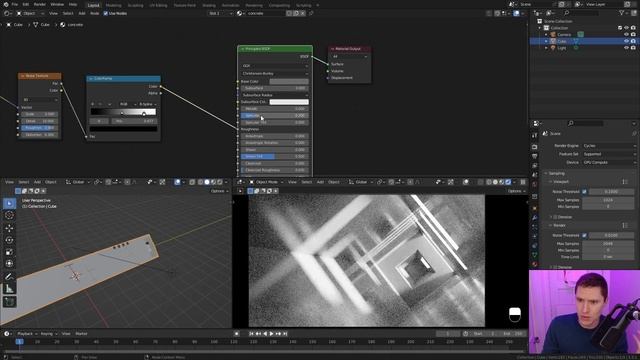Select the Move tool in left viewport
Viewport: 640px width, 360px height.
(x=9, y=228)
